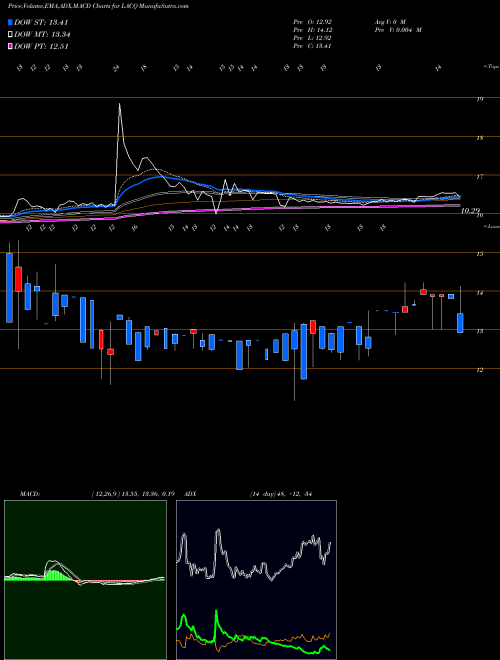Screen dimensions: 500x660
Task: Click the 14 price axis label
Action: tap(479, 293)
